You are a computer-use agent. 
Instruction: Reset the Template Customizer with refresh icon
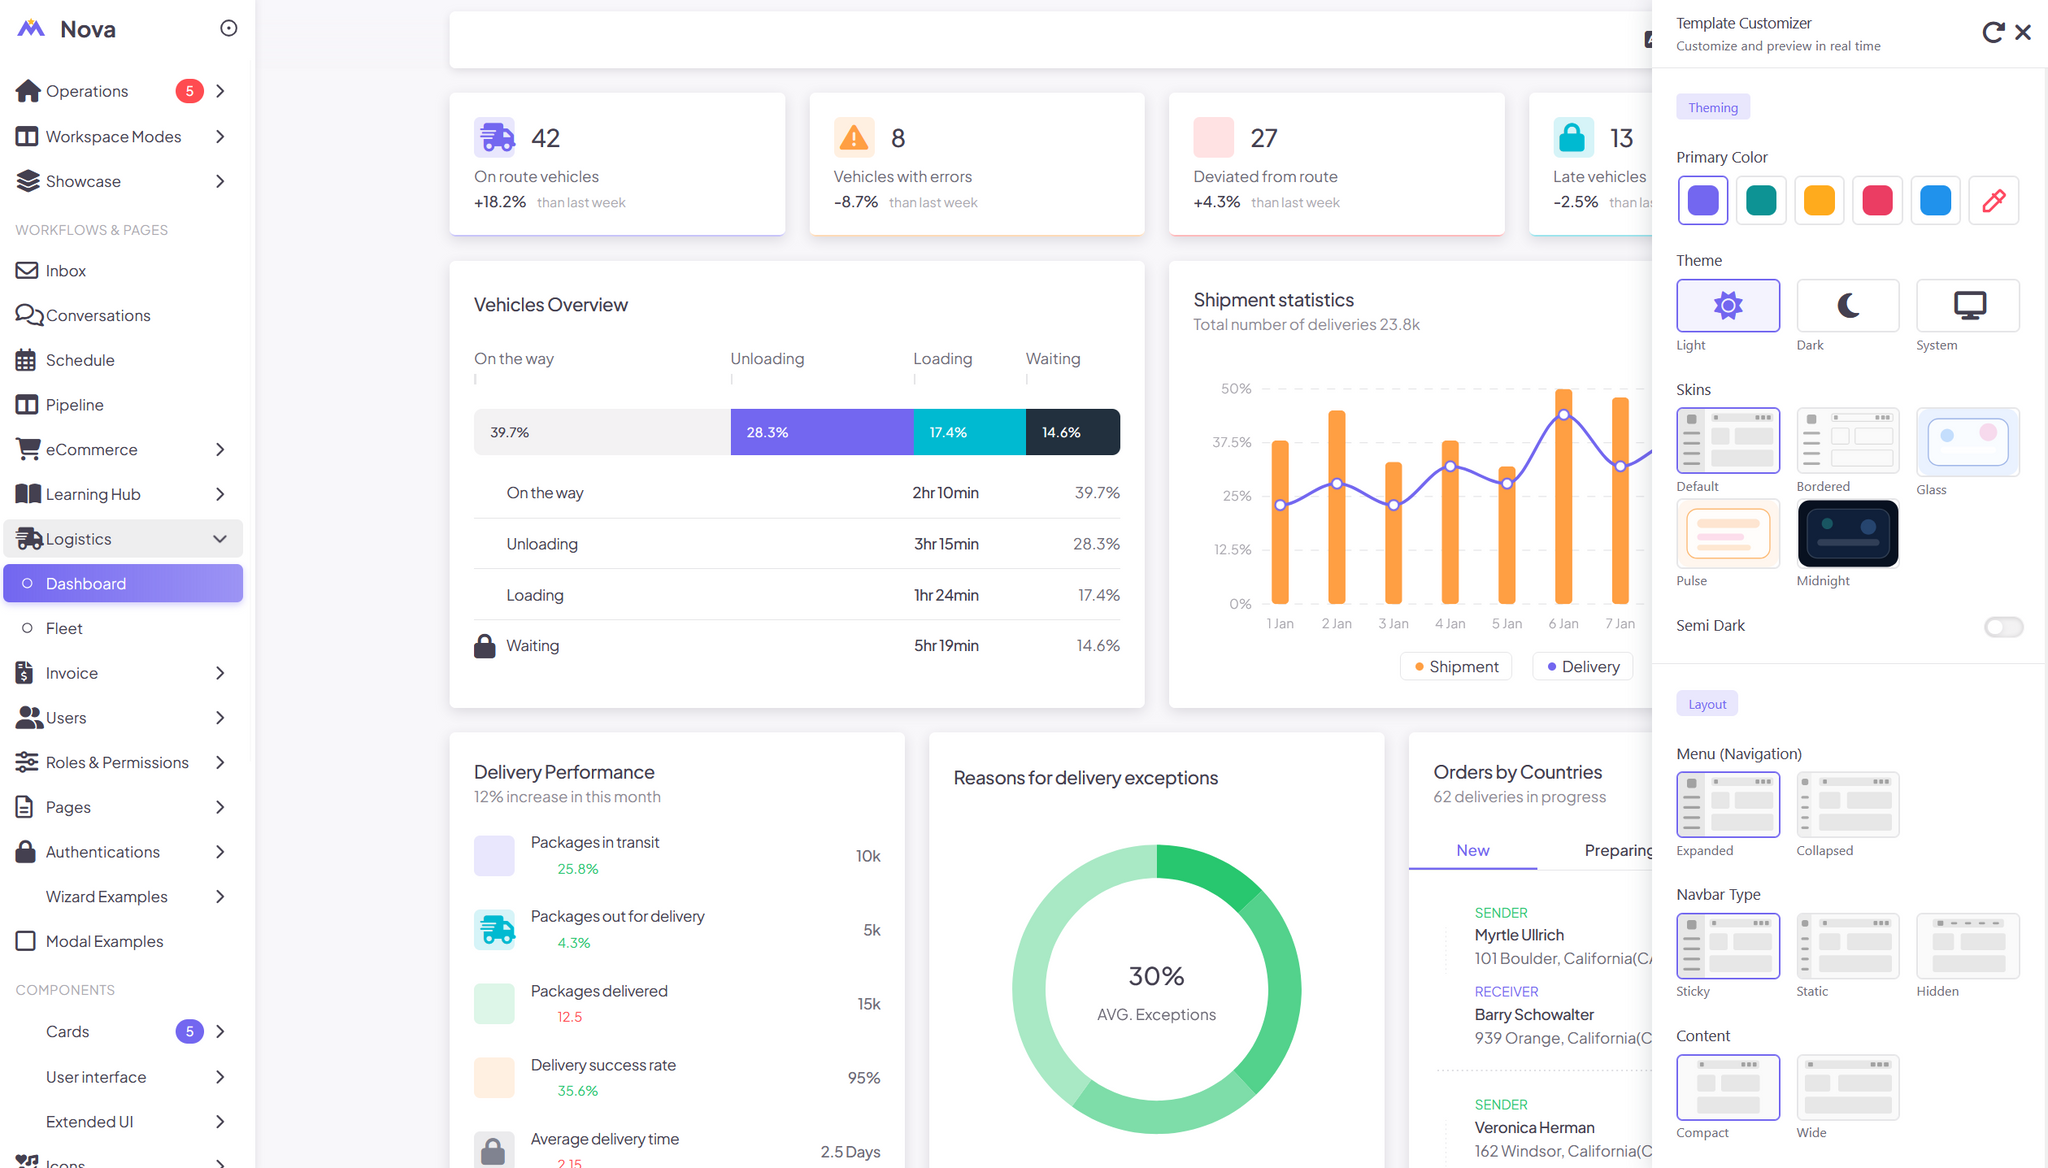1993,33
